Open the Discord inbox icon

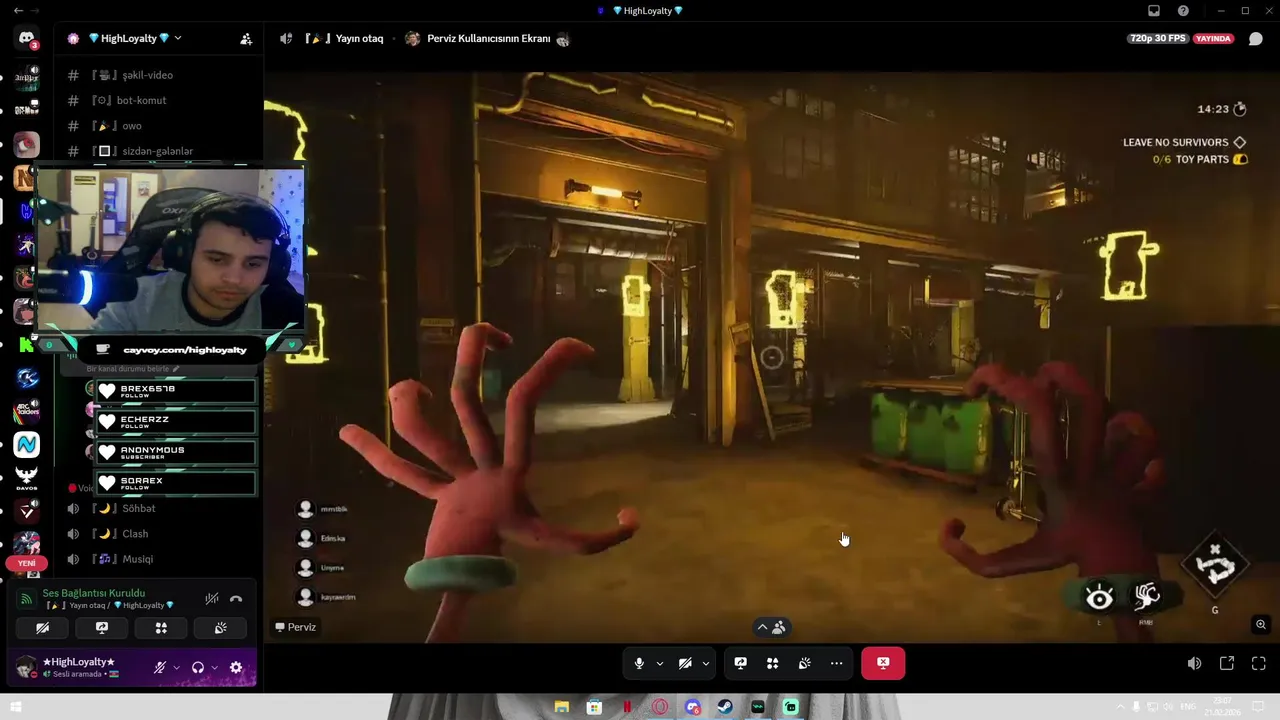click(1153, 11)
